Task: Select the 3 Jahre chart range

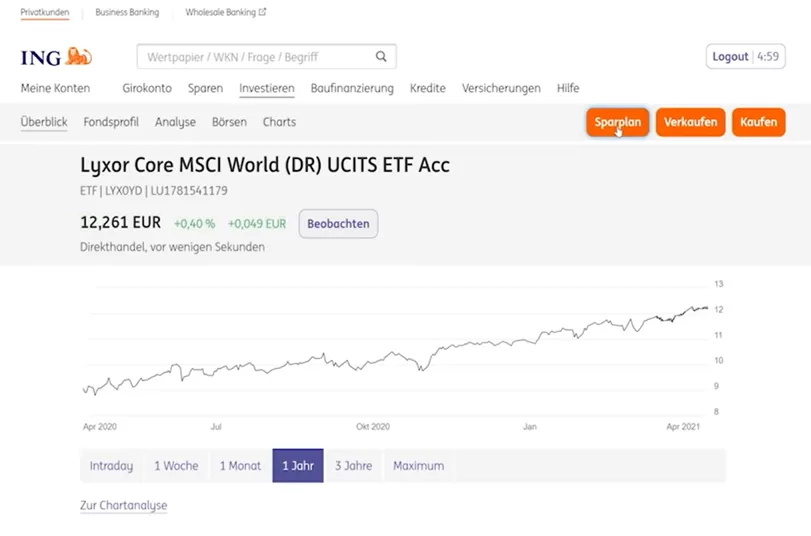Action: click(353, 466)
